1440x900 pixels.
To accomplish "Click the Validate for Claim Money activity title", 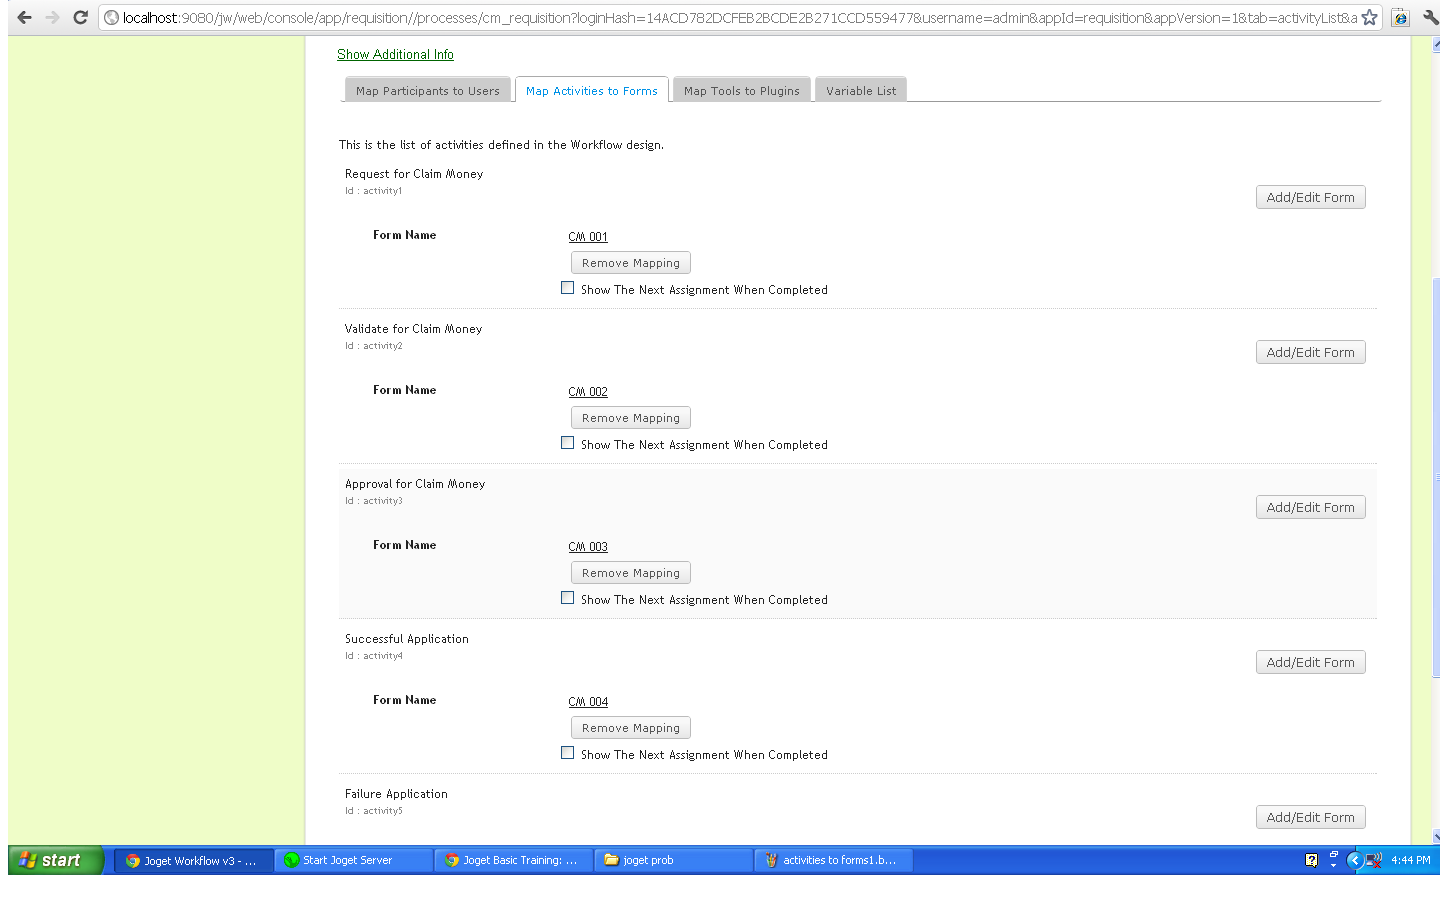I will (413, 329).
